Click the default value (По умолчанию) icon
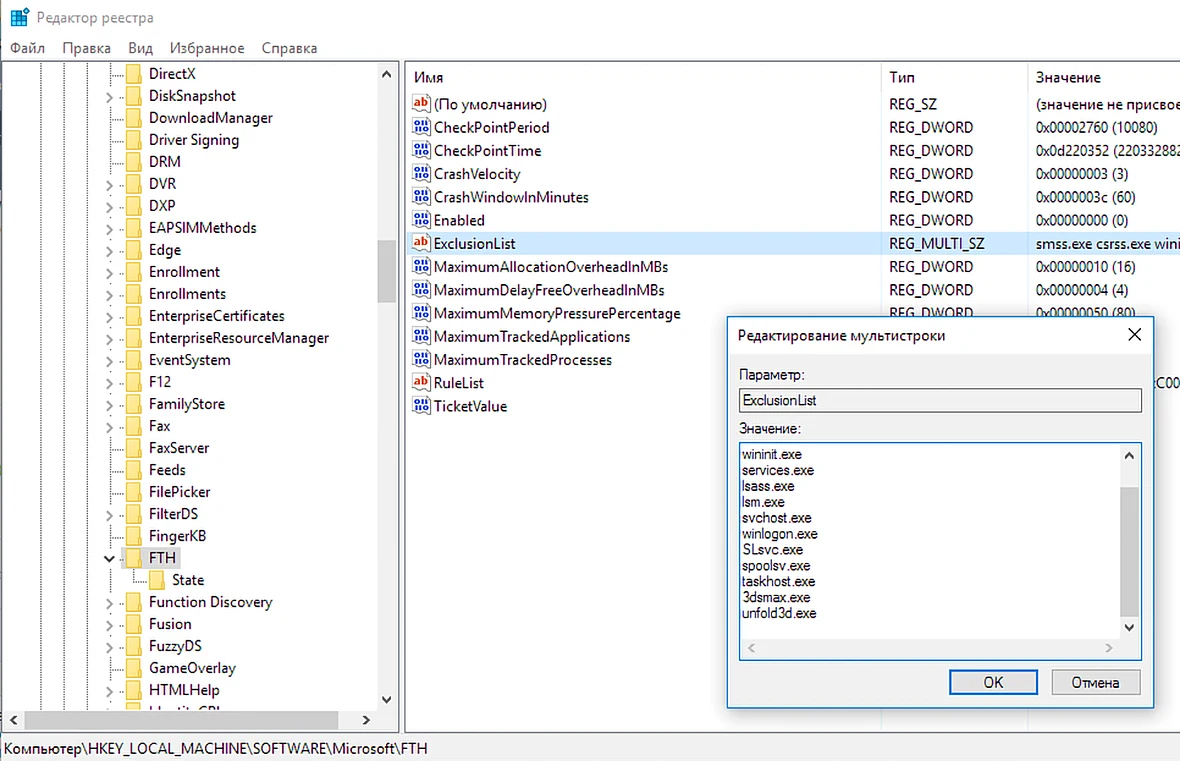 (421, 104)
